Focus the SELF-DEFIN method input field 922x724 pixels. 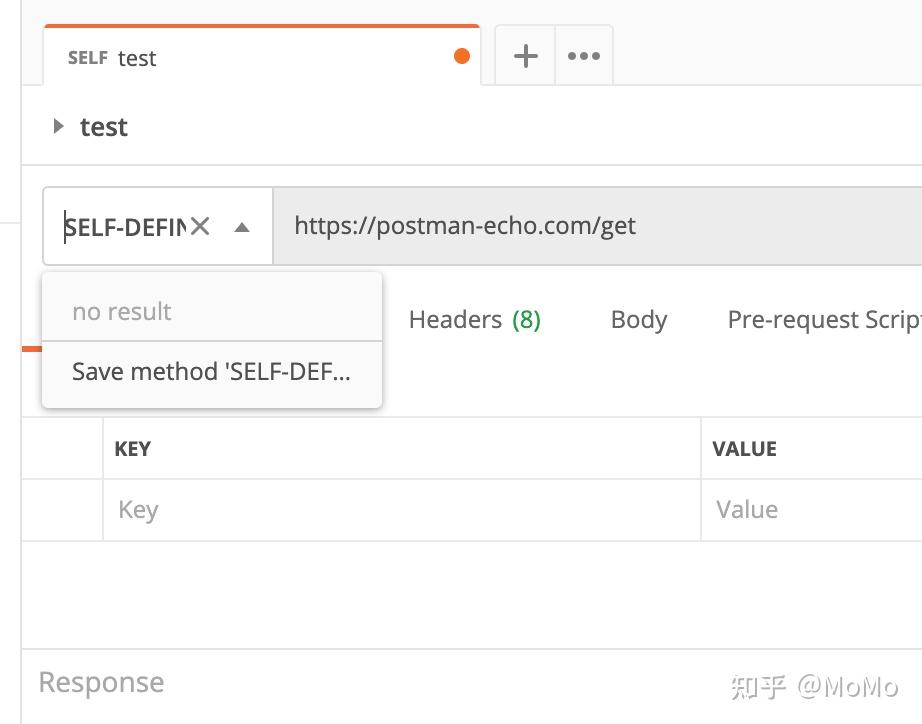coord(125,227)
